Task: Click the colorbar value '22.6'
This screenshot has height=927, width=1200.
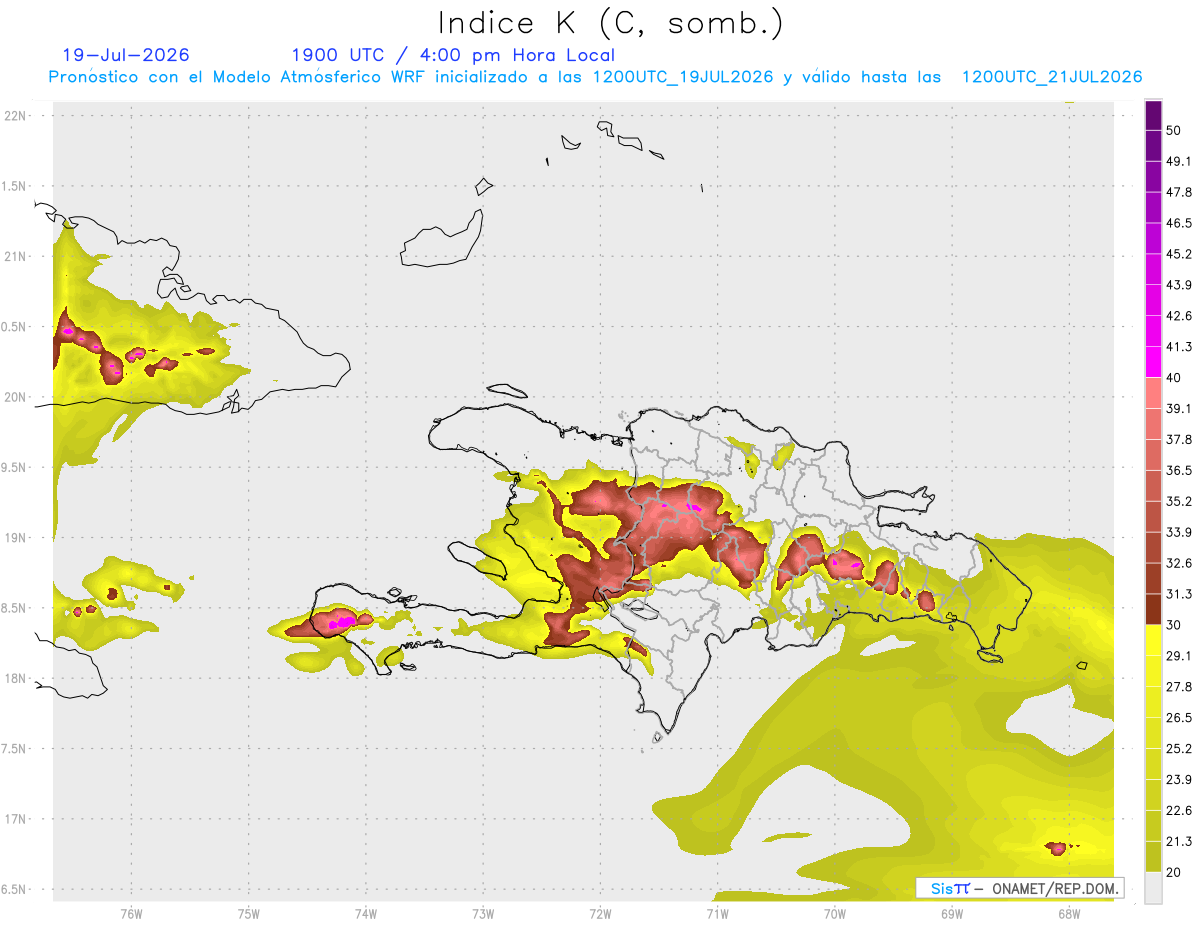Action: tap(1179, 811)
